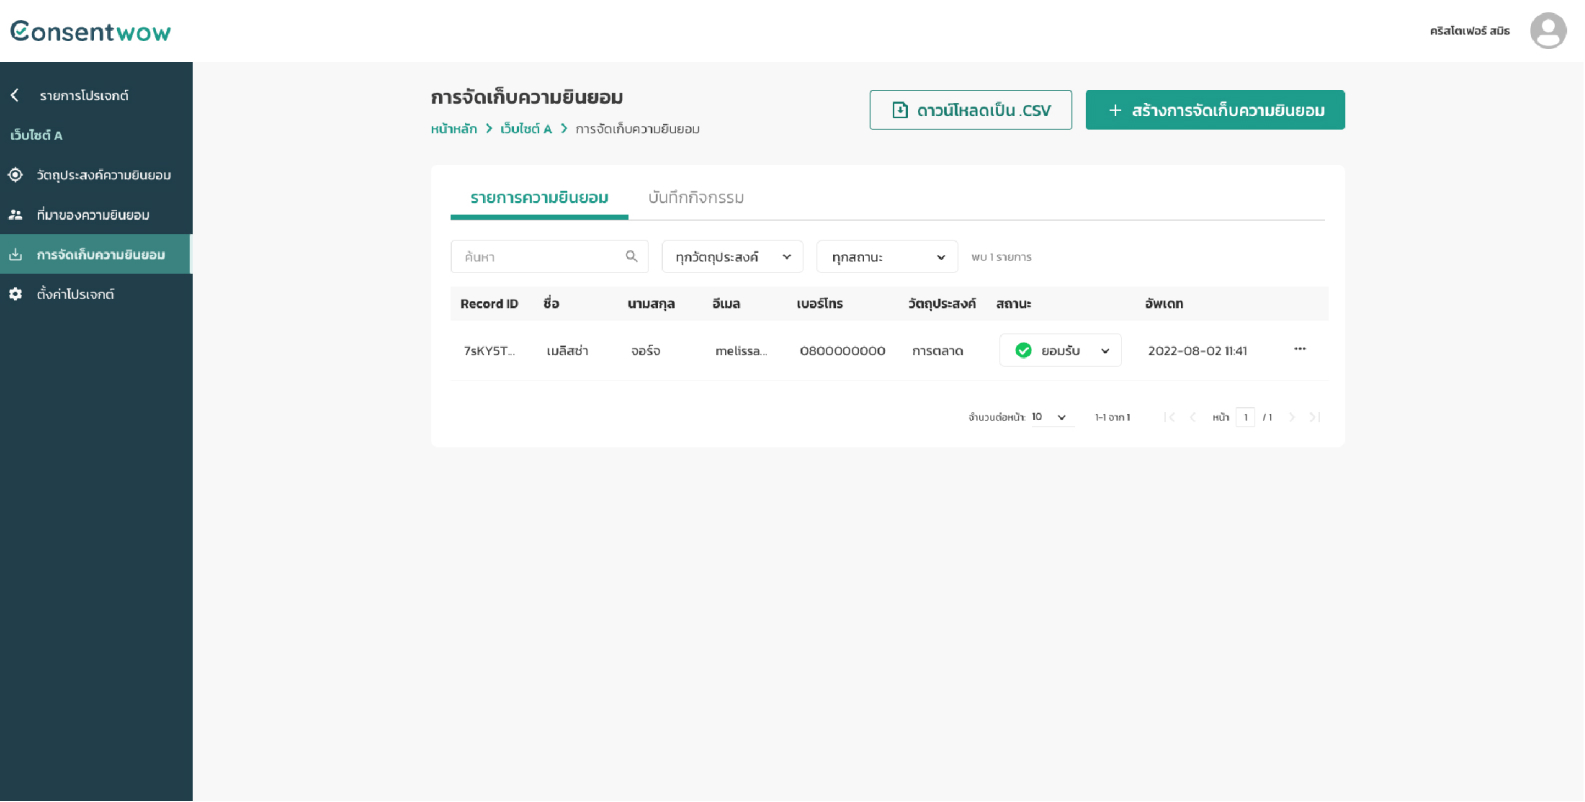Click the user profile avatar icon
Image resolution: width=1585 pixels, height=802 pixels.
pyautogui.click(x=1547, y=31)
